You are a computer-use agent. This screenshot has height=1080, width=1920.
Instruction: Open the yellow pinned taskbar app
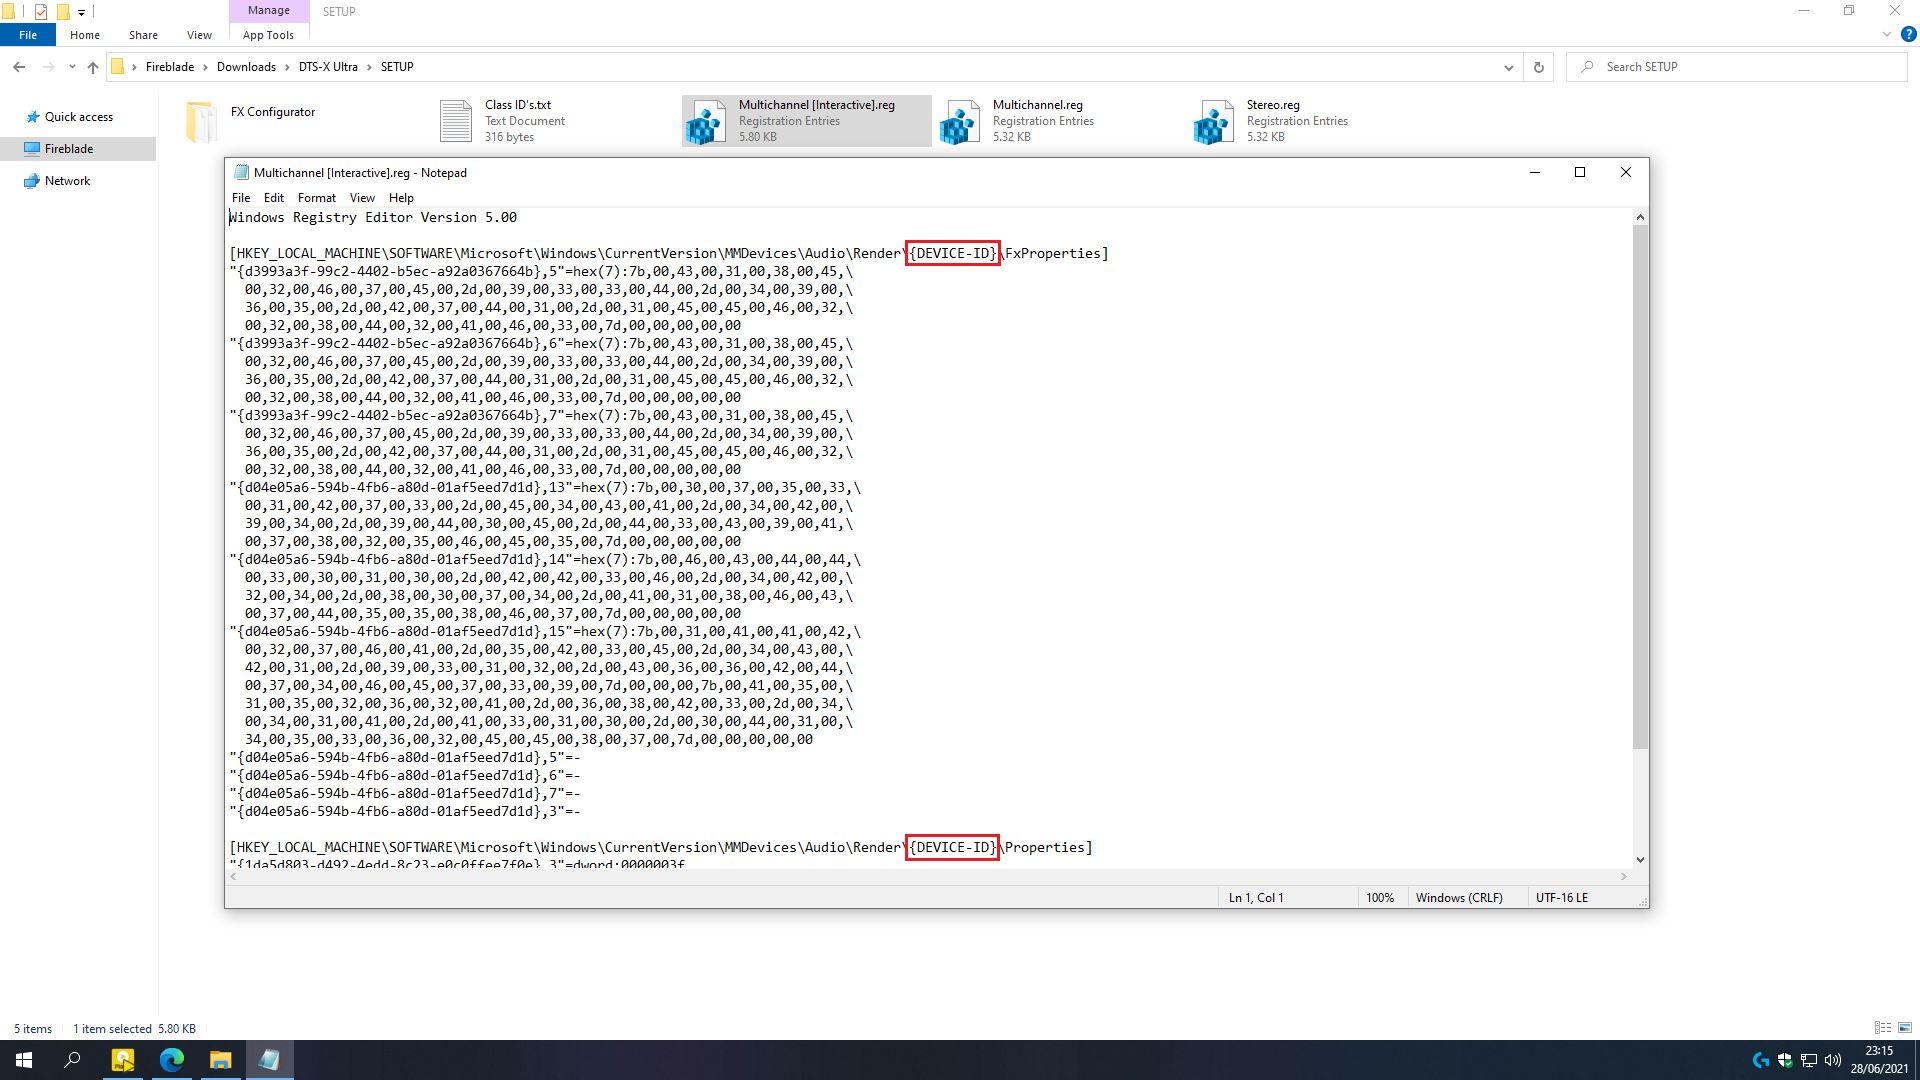[122, 1060]
